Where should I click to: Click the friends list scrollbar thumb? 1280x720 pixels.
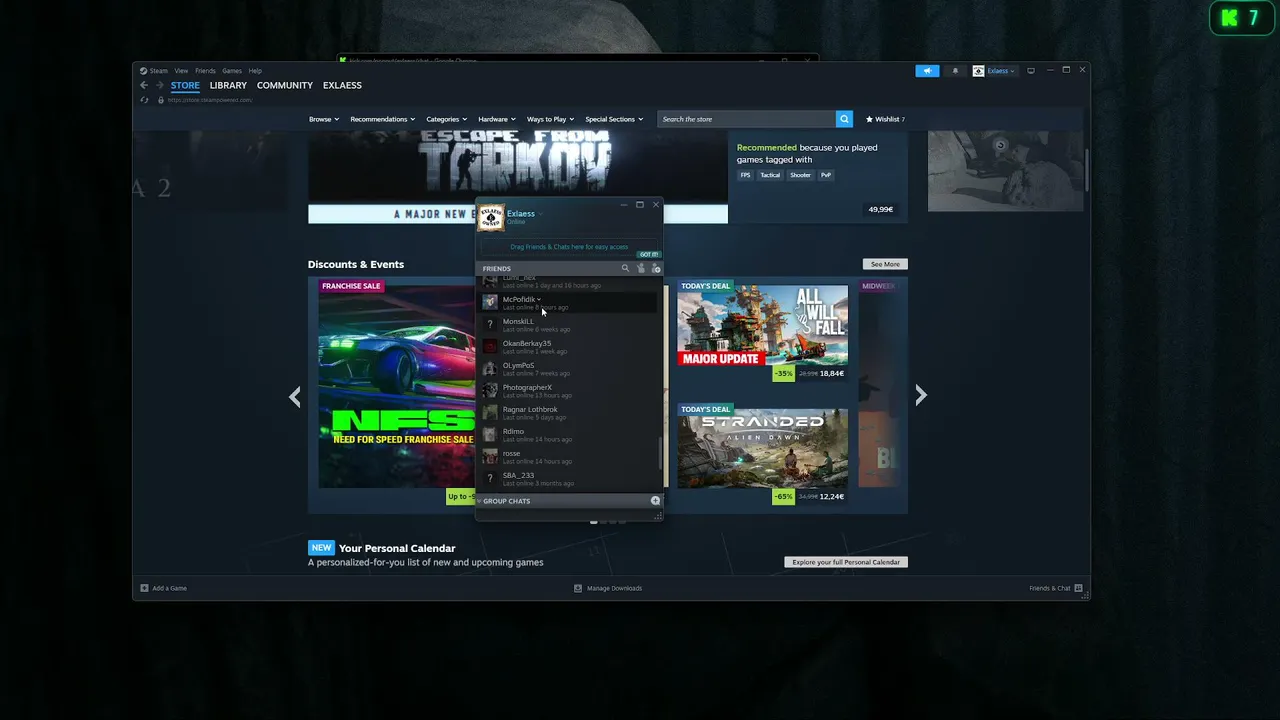click(x=659, y=455)
